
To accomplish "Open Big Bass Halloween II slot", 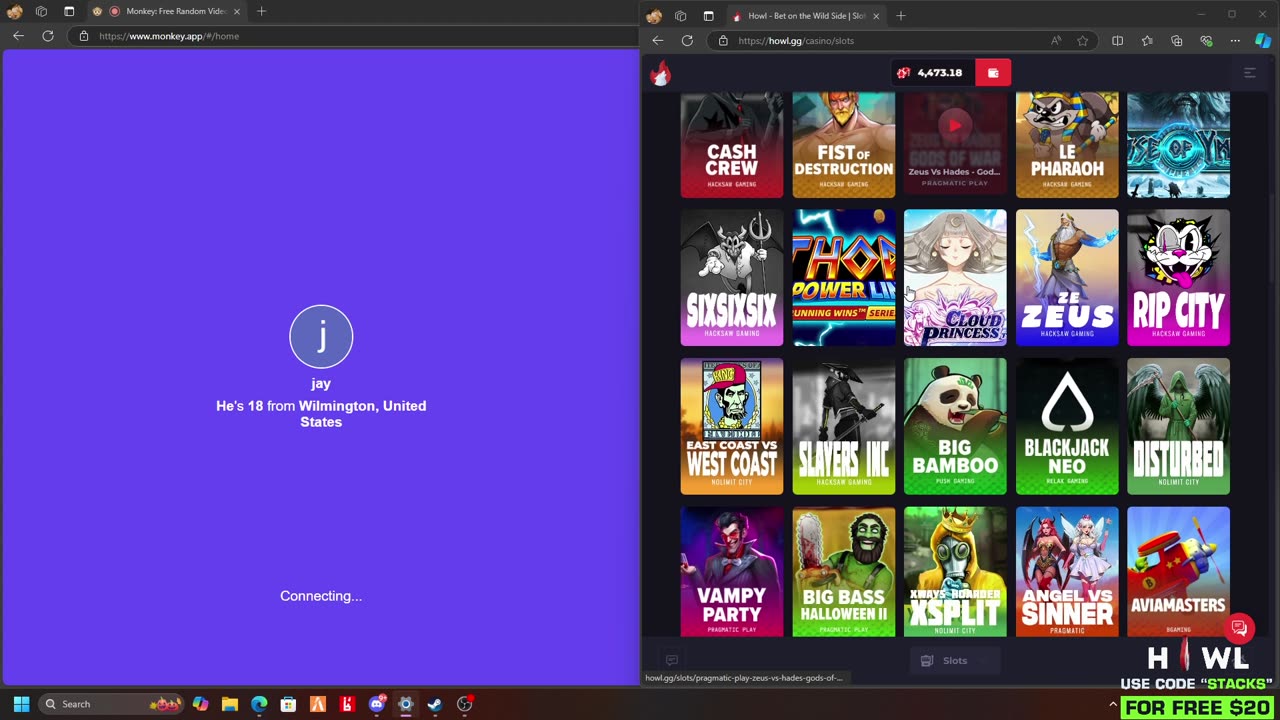I will 844,571.
